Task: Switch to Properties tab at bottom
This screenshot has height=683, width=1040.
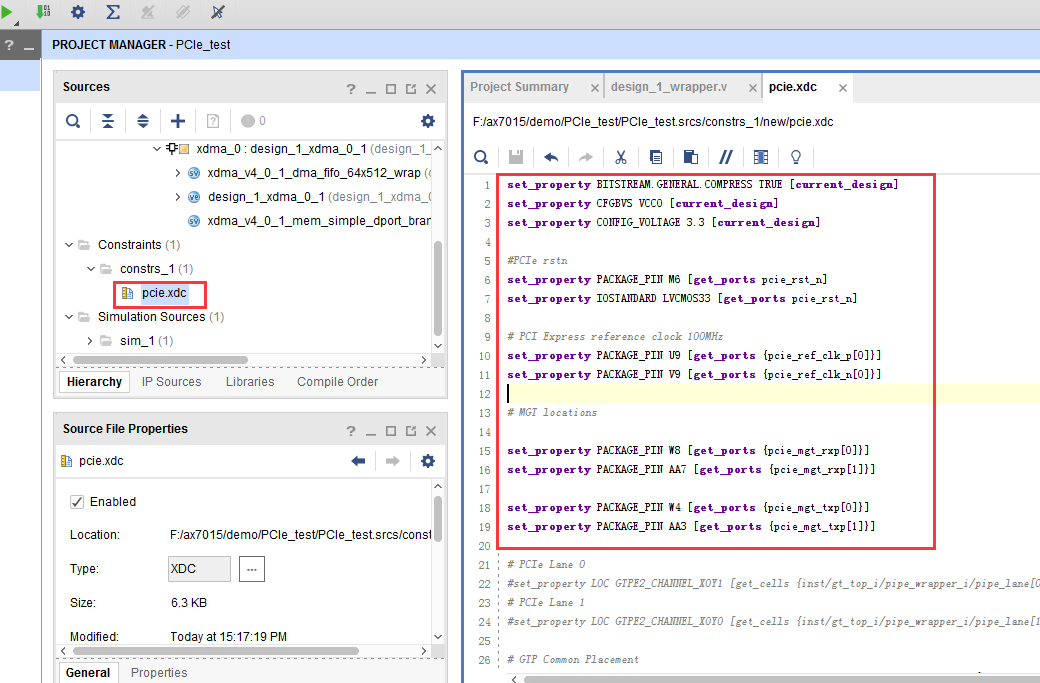Action: 159,672
